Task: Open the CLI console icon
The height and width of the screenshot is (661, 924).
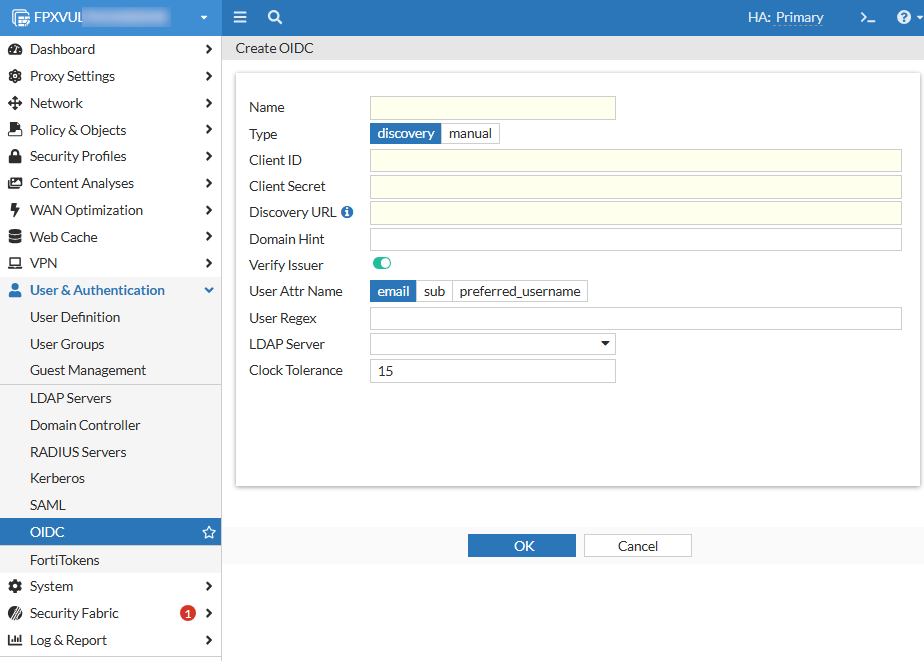Action: (x=868, y=17)
